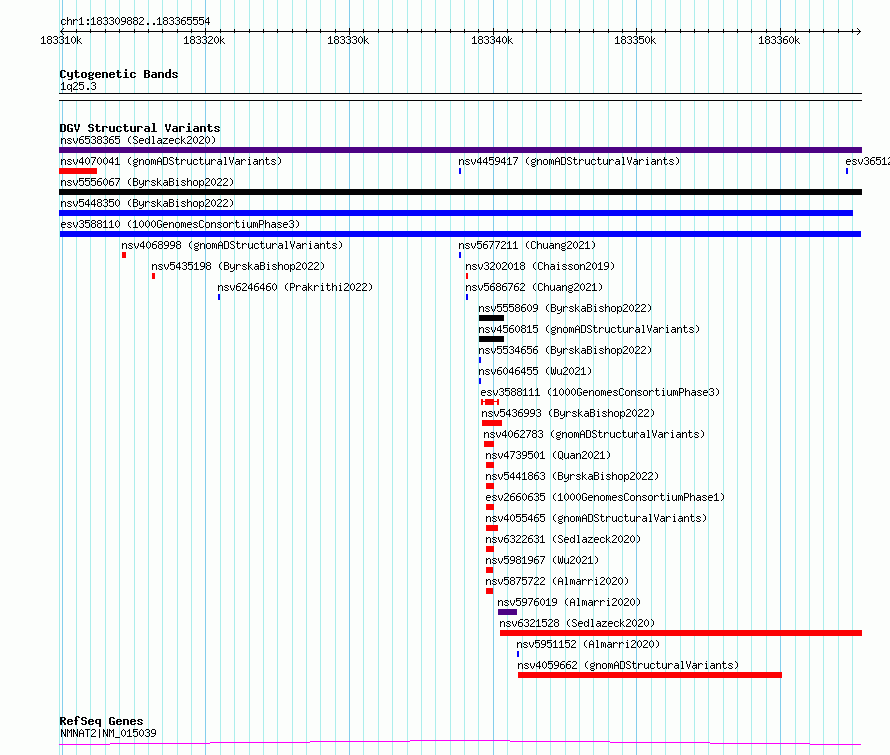Open the nsv5976019 (Almarri2020) label
The height and width of the screenshot is (755, 890).
tap(569, 602)
